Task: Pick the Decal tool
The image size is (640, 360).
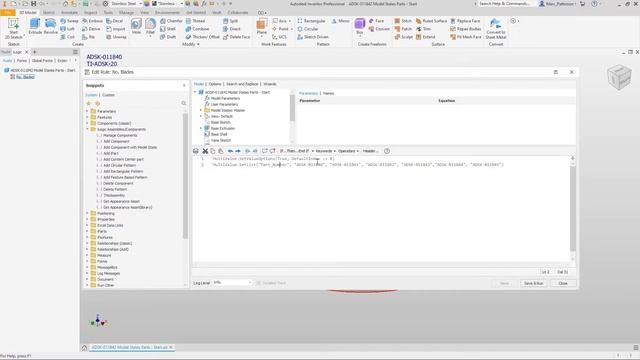Action: (x=114, y=21)
